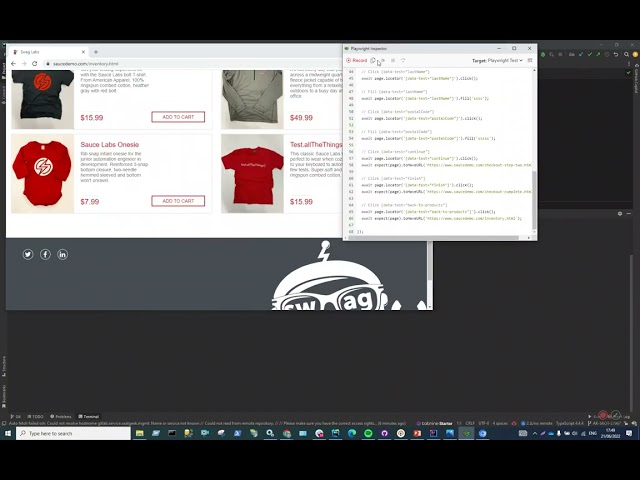
Task: Add the $15.99 Bolt T-Shirt to cart
Action: [178, 117]
